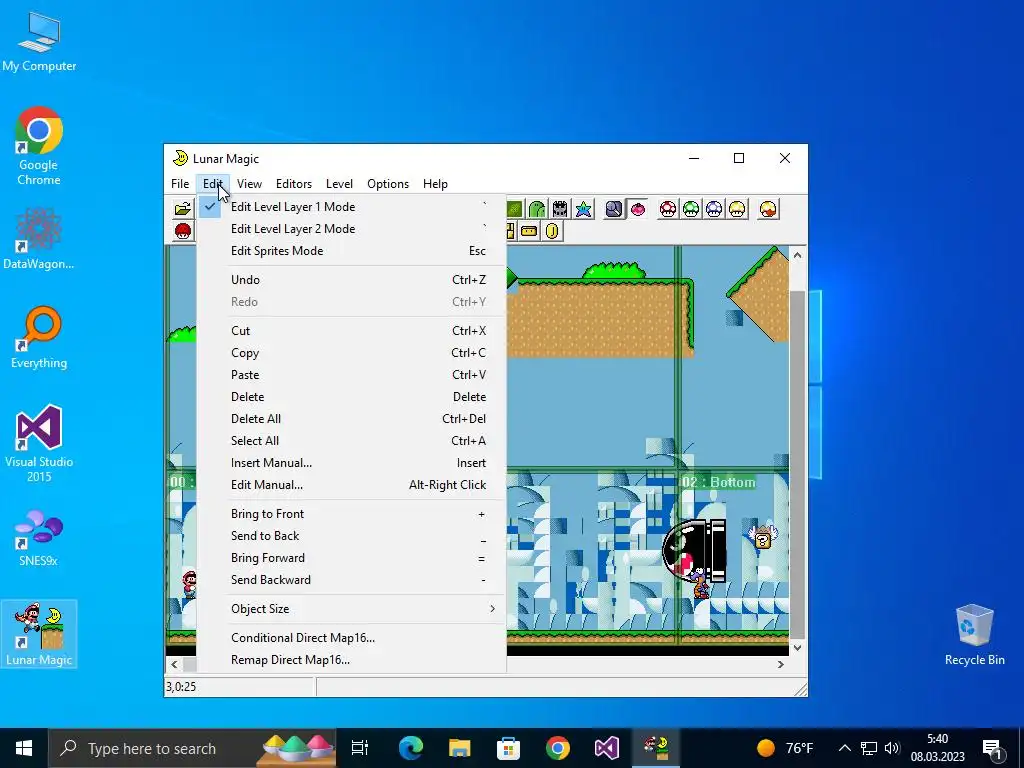Click the orange mushroom toolbar icon
1024x768 pixels.
(x=768, y=209)
